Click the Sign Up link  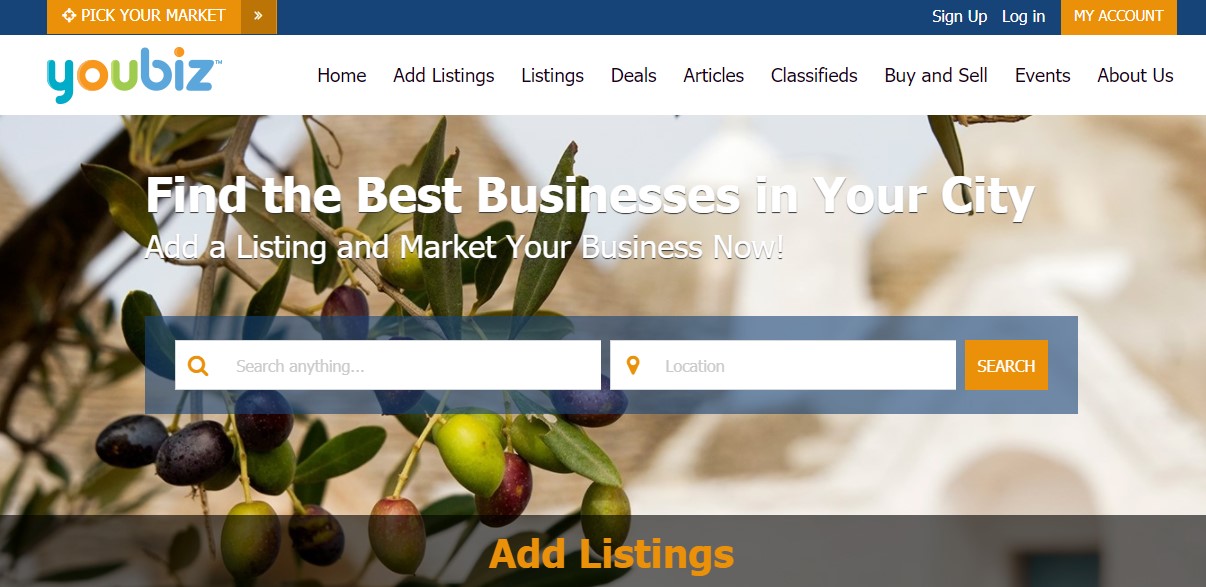tap(959, 16)
